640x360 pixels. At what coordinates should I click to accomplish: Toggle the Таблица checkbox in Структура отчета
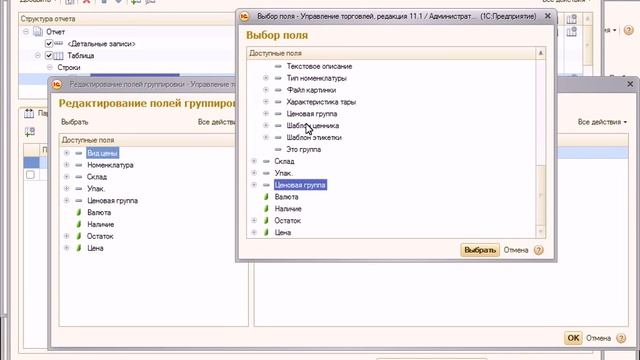(49, 56)
